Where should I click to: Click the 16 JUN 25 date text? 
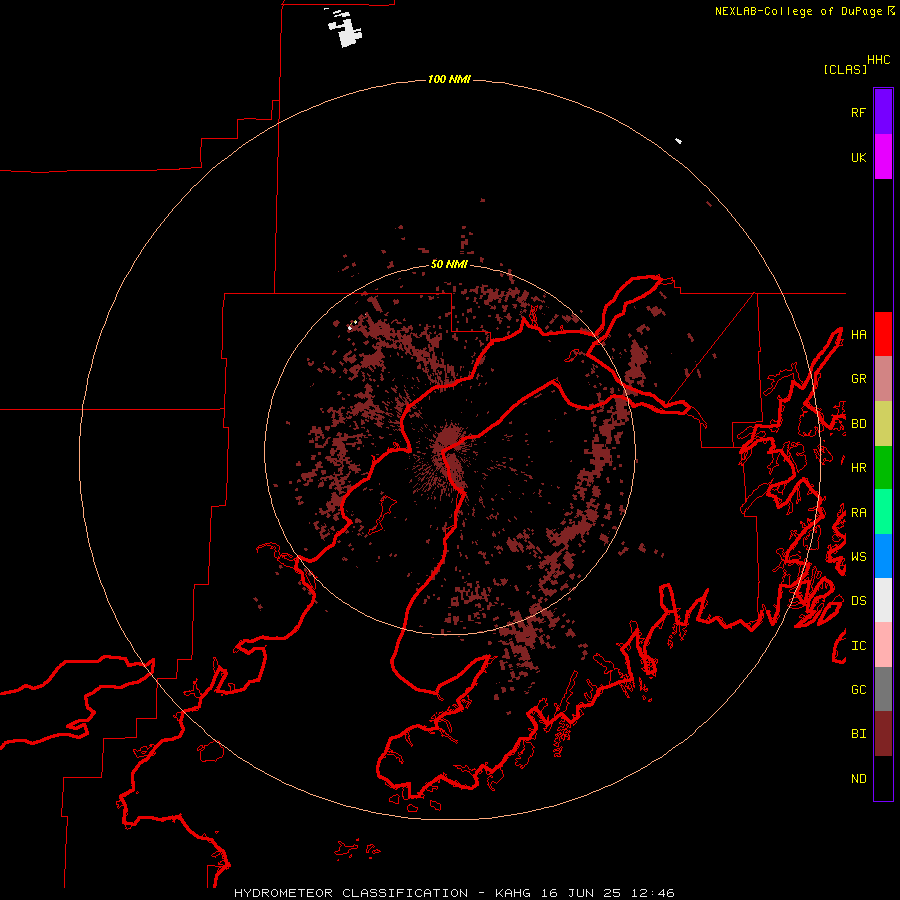tap(580, 893)
